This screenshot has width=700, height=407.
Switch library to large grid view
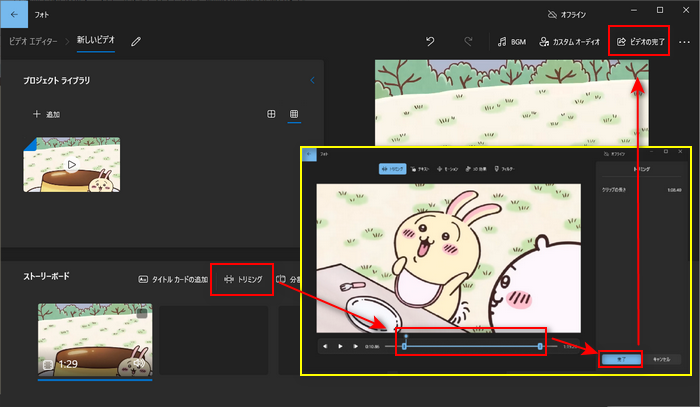click(x=271, y=115)
